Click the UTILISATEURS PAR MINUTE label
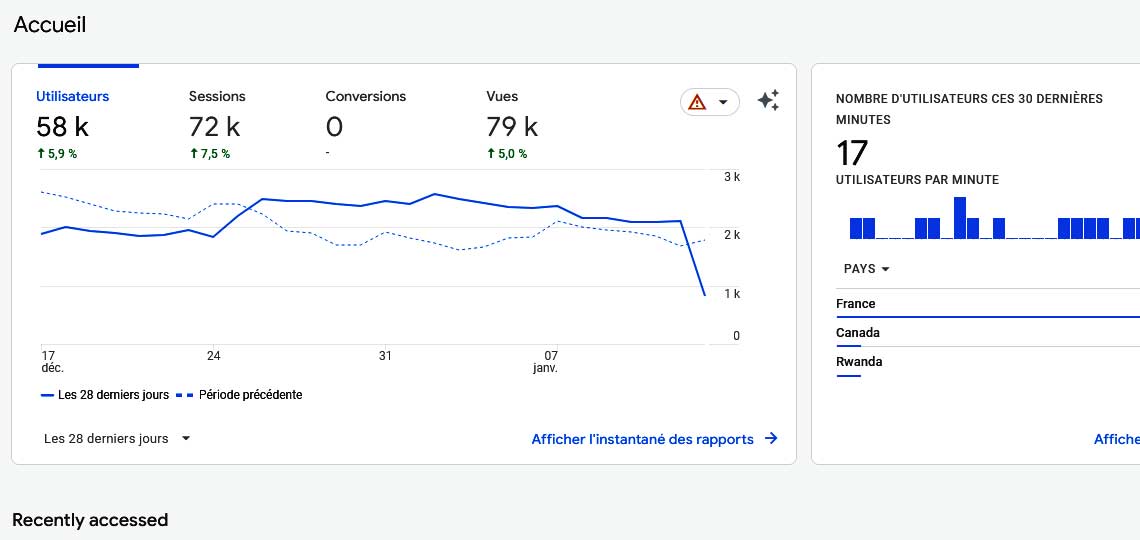Viewport: 1140px width, 540px height. point(918,180)
